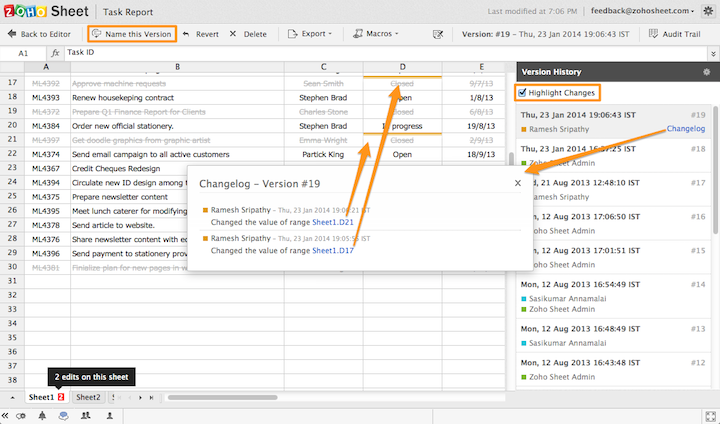Click the formula bar containing Task ID

[x=280, y=52]
